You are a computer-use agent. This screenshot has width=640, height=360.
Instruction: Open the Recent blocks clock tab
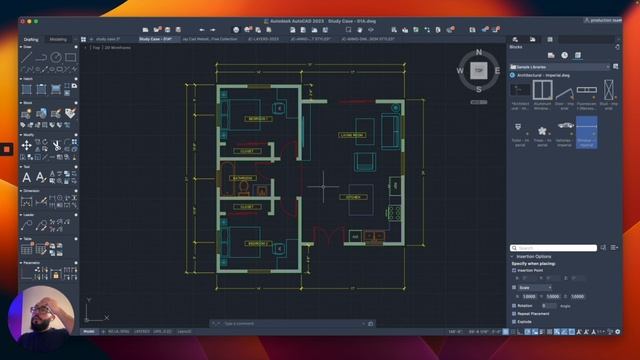564,55
